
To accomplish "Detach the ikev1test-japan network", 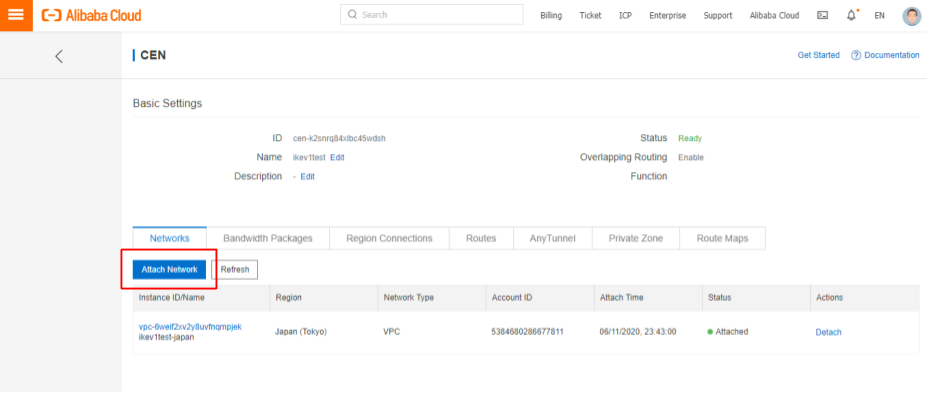I will coord(828,333).
